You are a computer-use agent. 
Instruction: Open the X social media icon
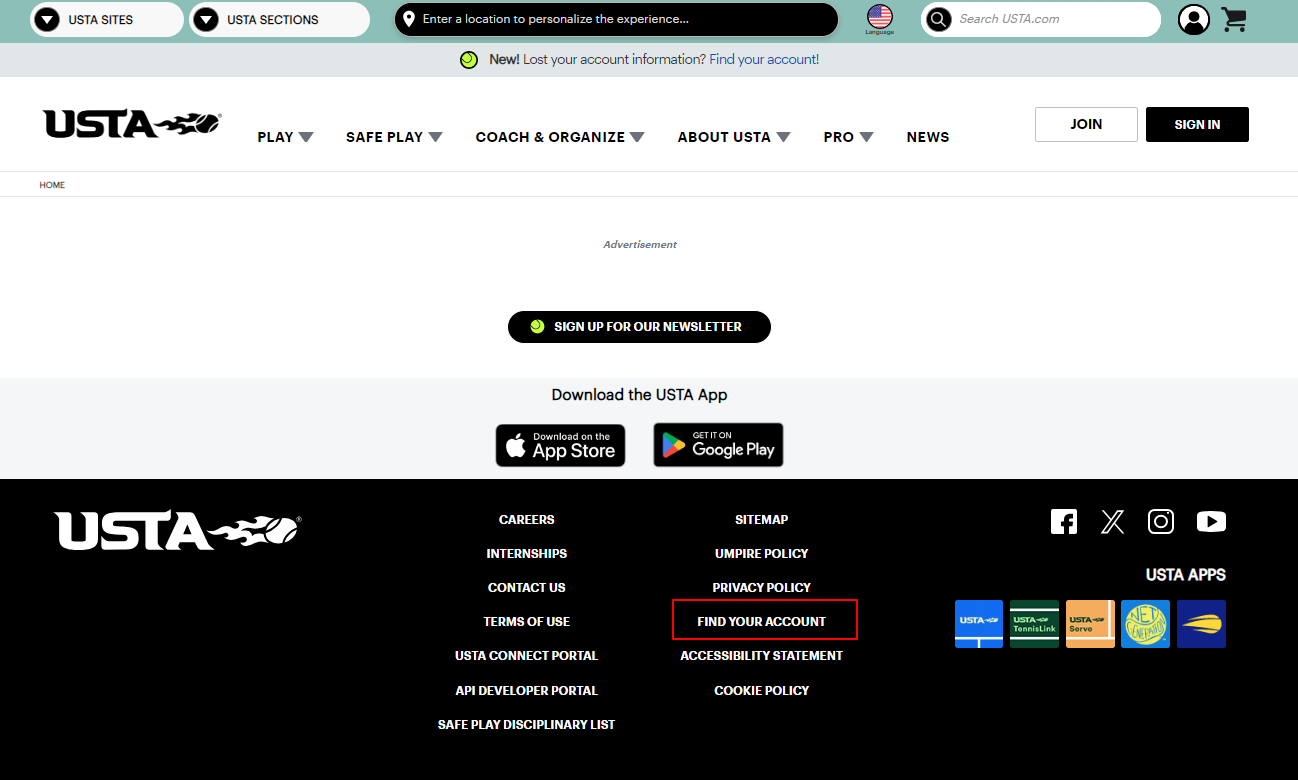coord(1112,521)
